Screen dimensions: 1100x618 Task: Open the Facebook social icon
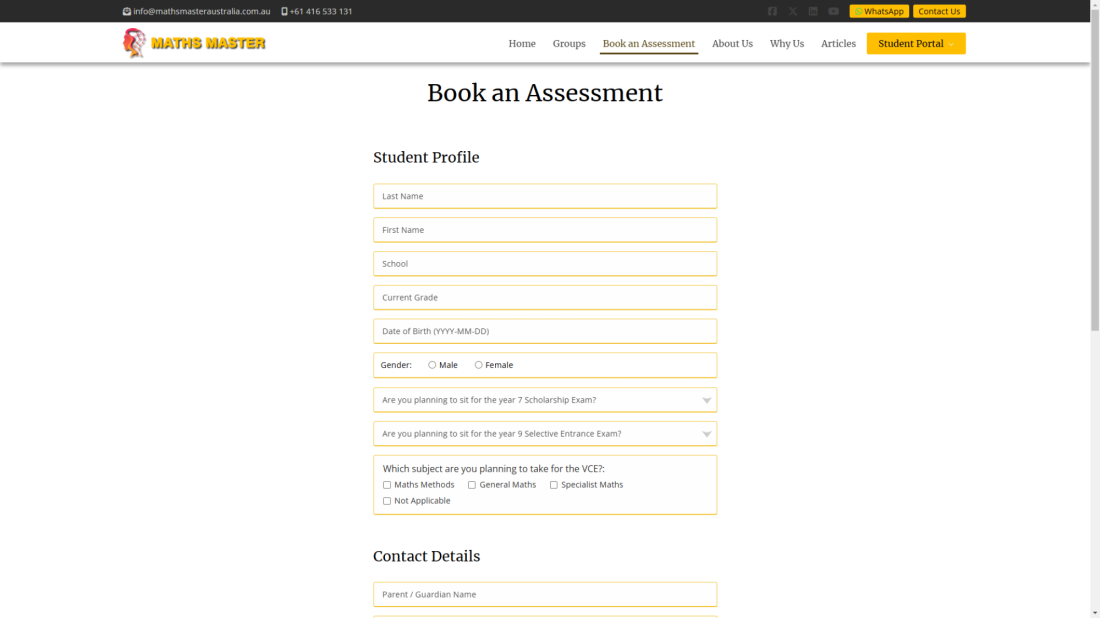(x=772, y=11)
